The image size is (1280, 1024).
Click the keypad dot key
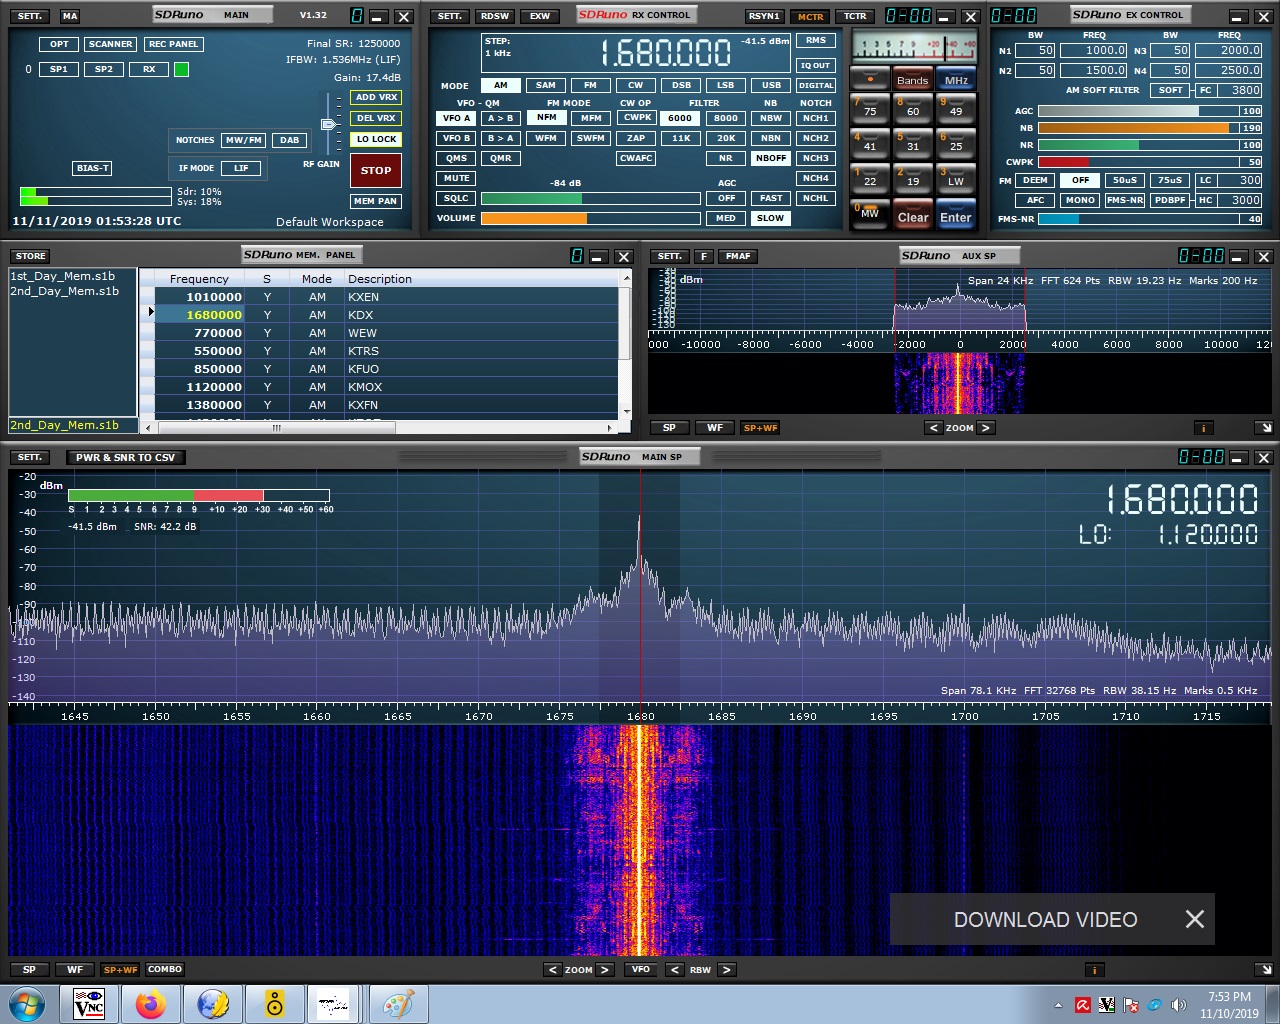coord(870,78)
